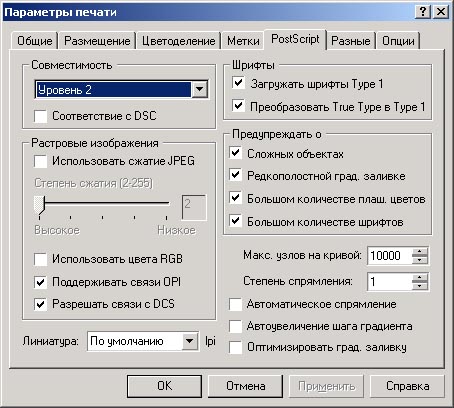Switch to the Общие tab
454x408 pixels.
coord(34,41)
